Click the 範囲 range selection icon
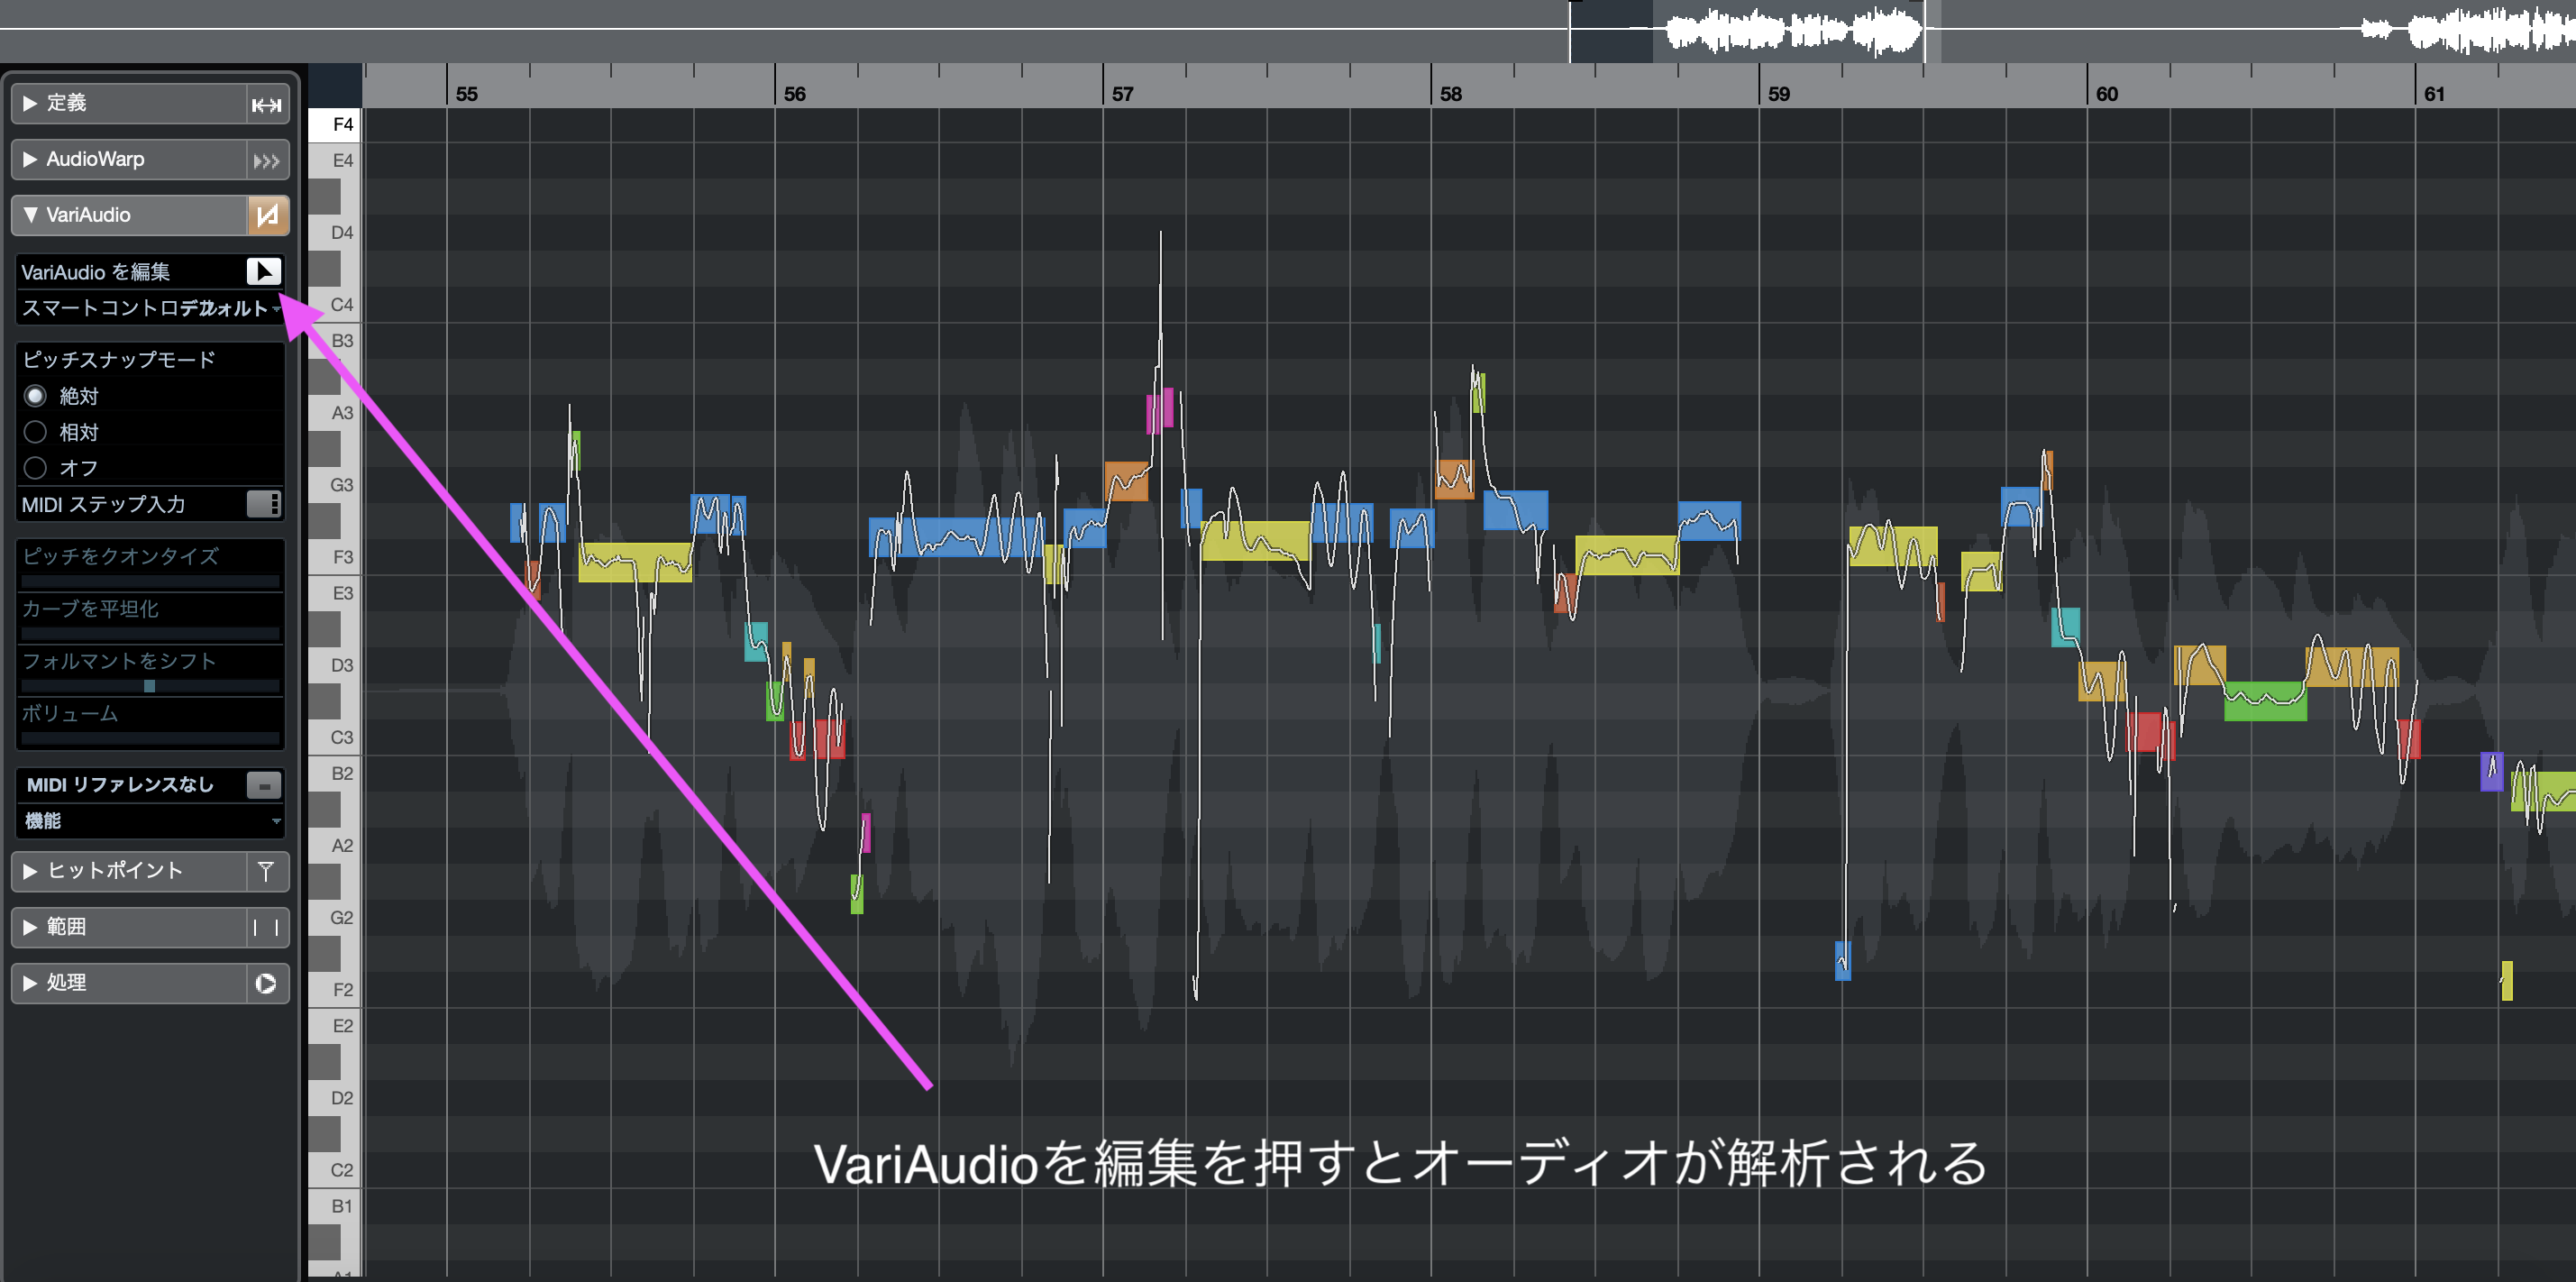Viewport: 2576px width, 1282px height. [266, 927]
